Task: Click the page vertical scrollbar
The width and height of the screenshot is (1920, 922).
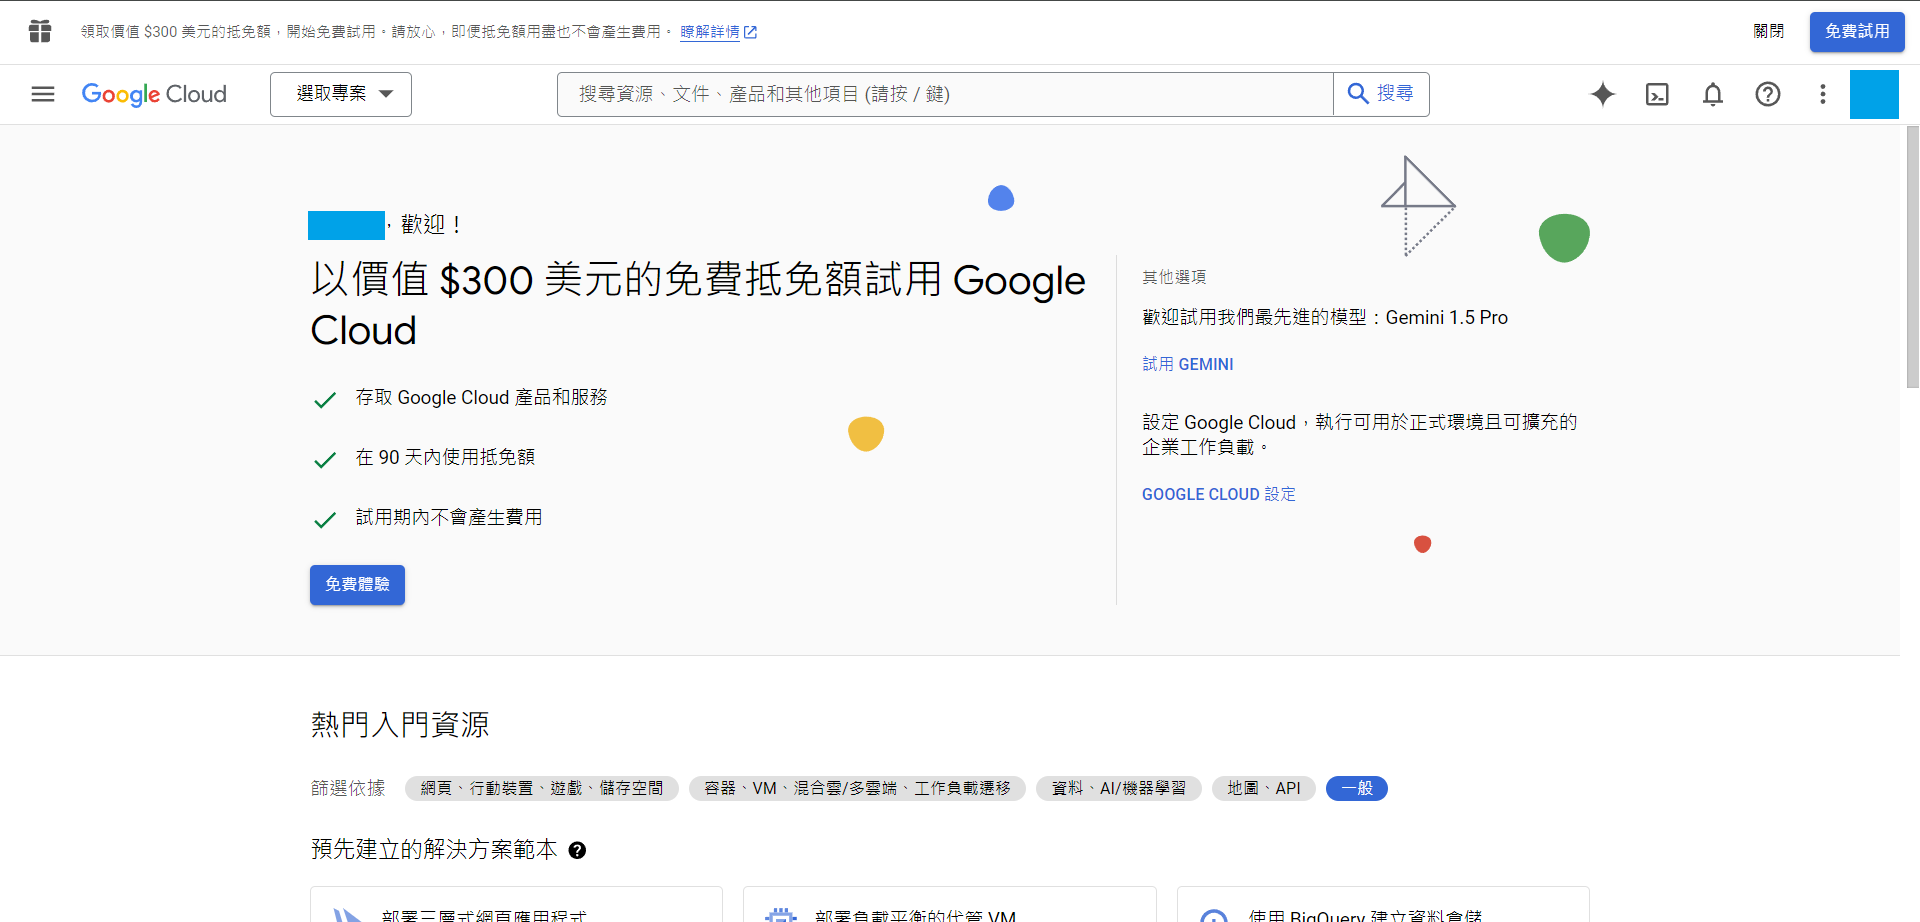Action: pos(1912,256)
